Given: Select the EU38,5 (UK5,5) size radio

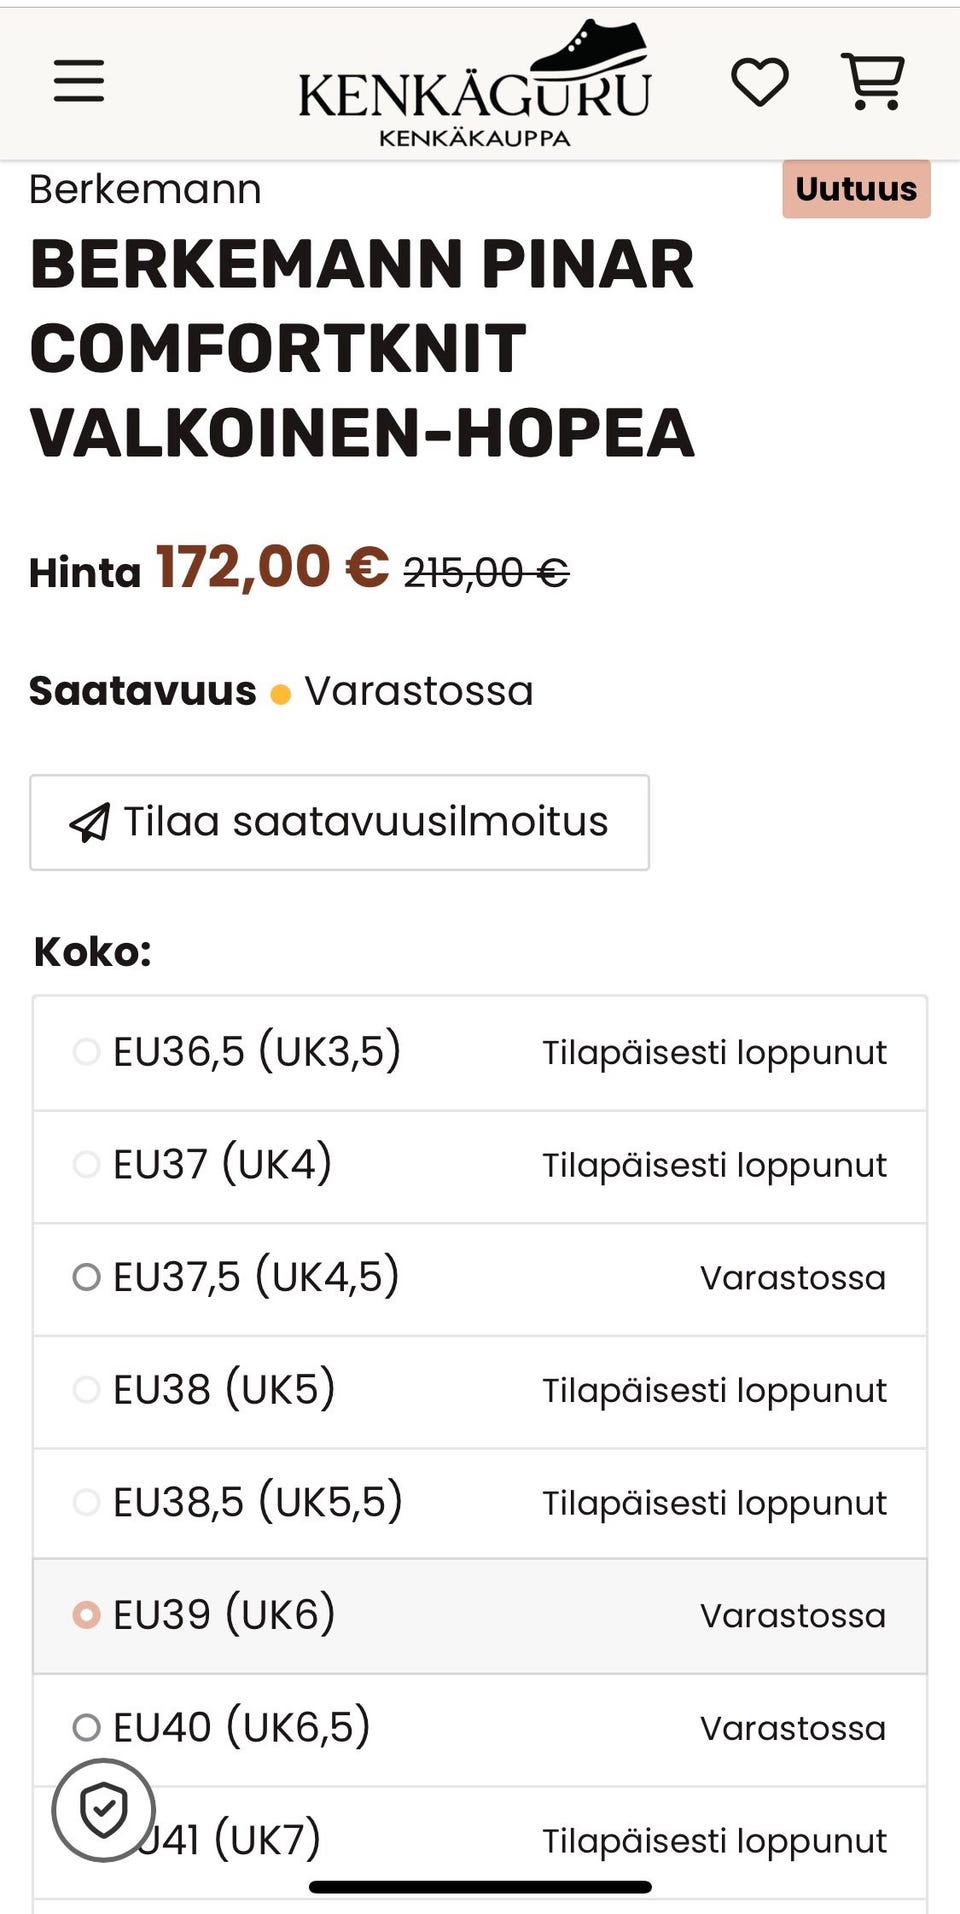Looking at the screenshot, I should coord(87,1502).
